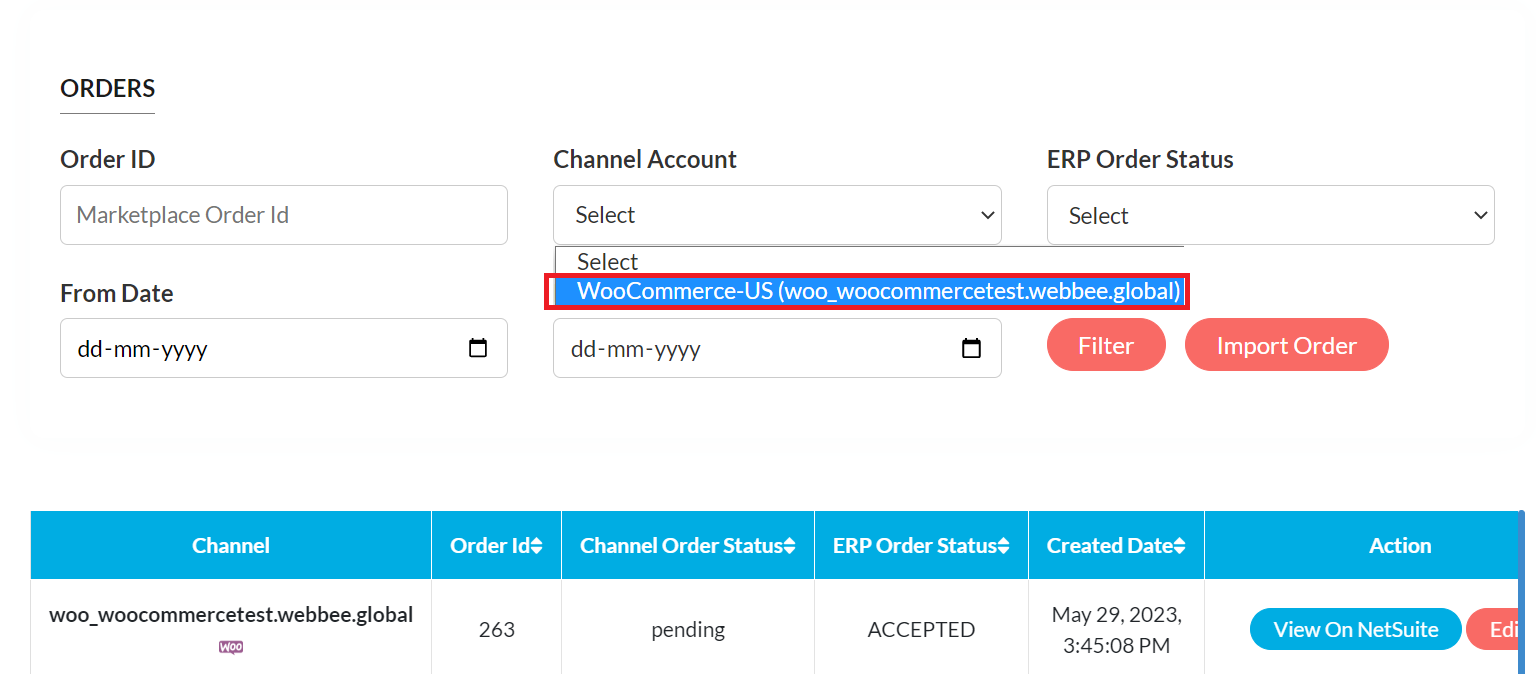This screenshot has width=1536, height=674.
Task: Click the Channel column header
Action: pyautogui.click(x=231, y=546)
